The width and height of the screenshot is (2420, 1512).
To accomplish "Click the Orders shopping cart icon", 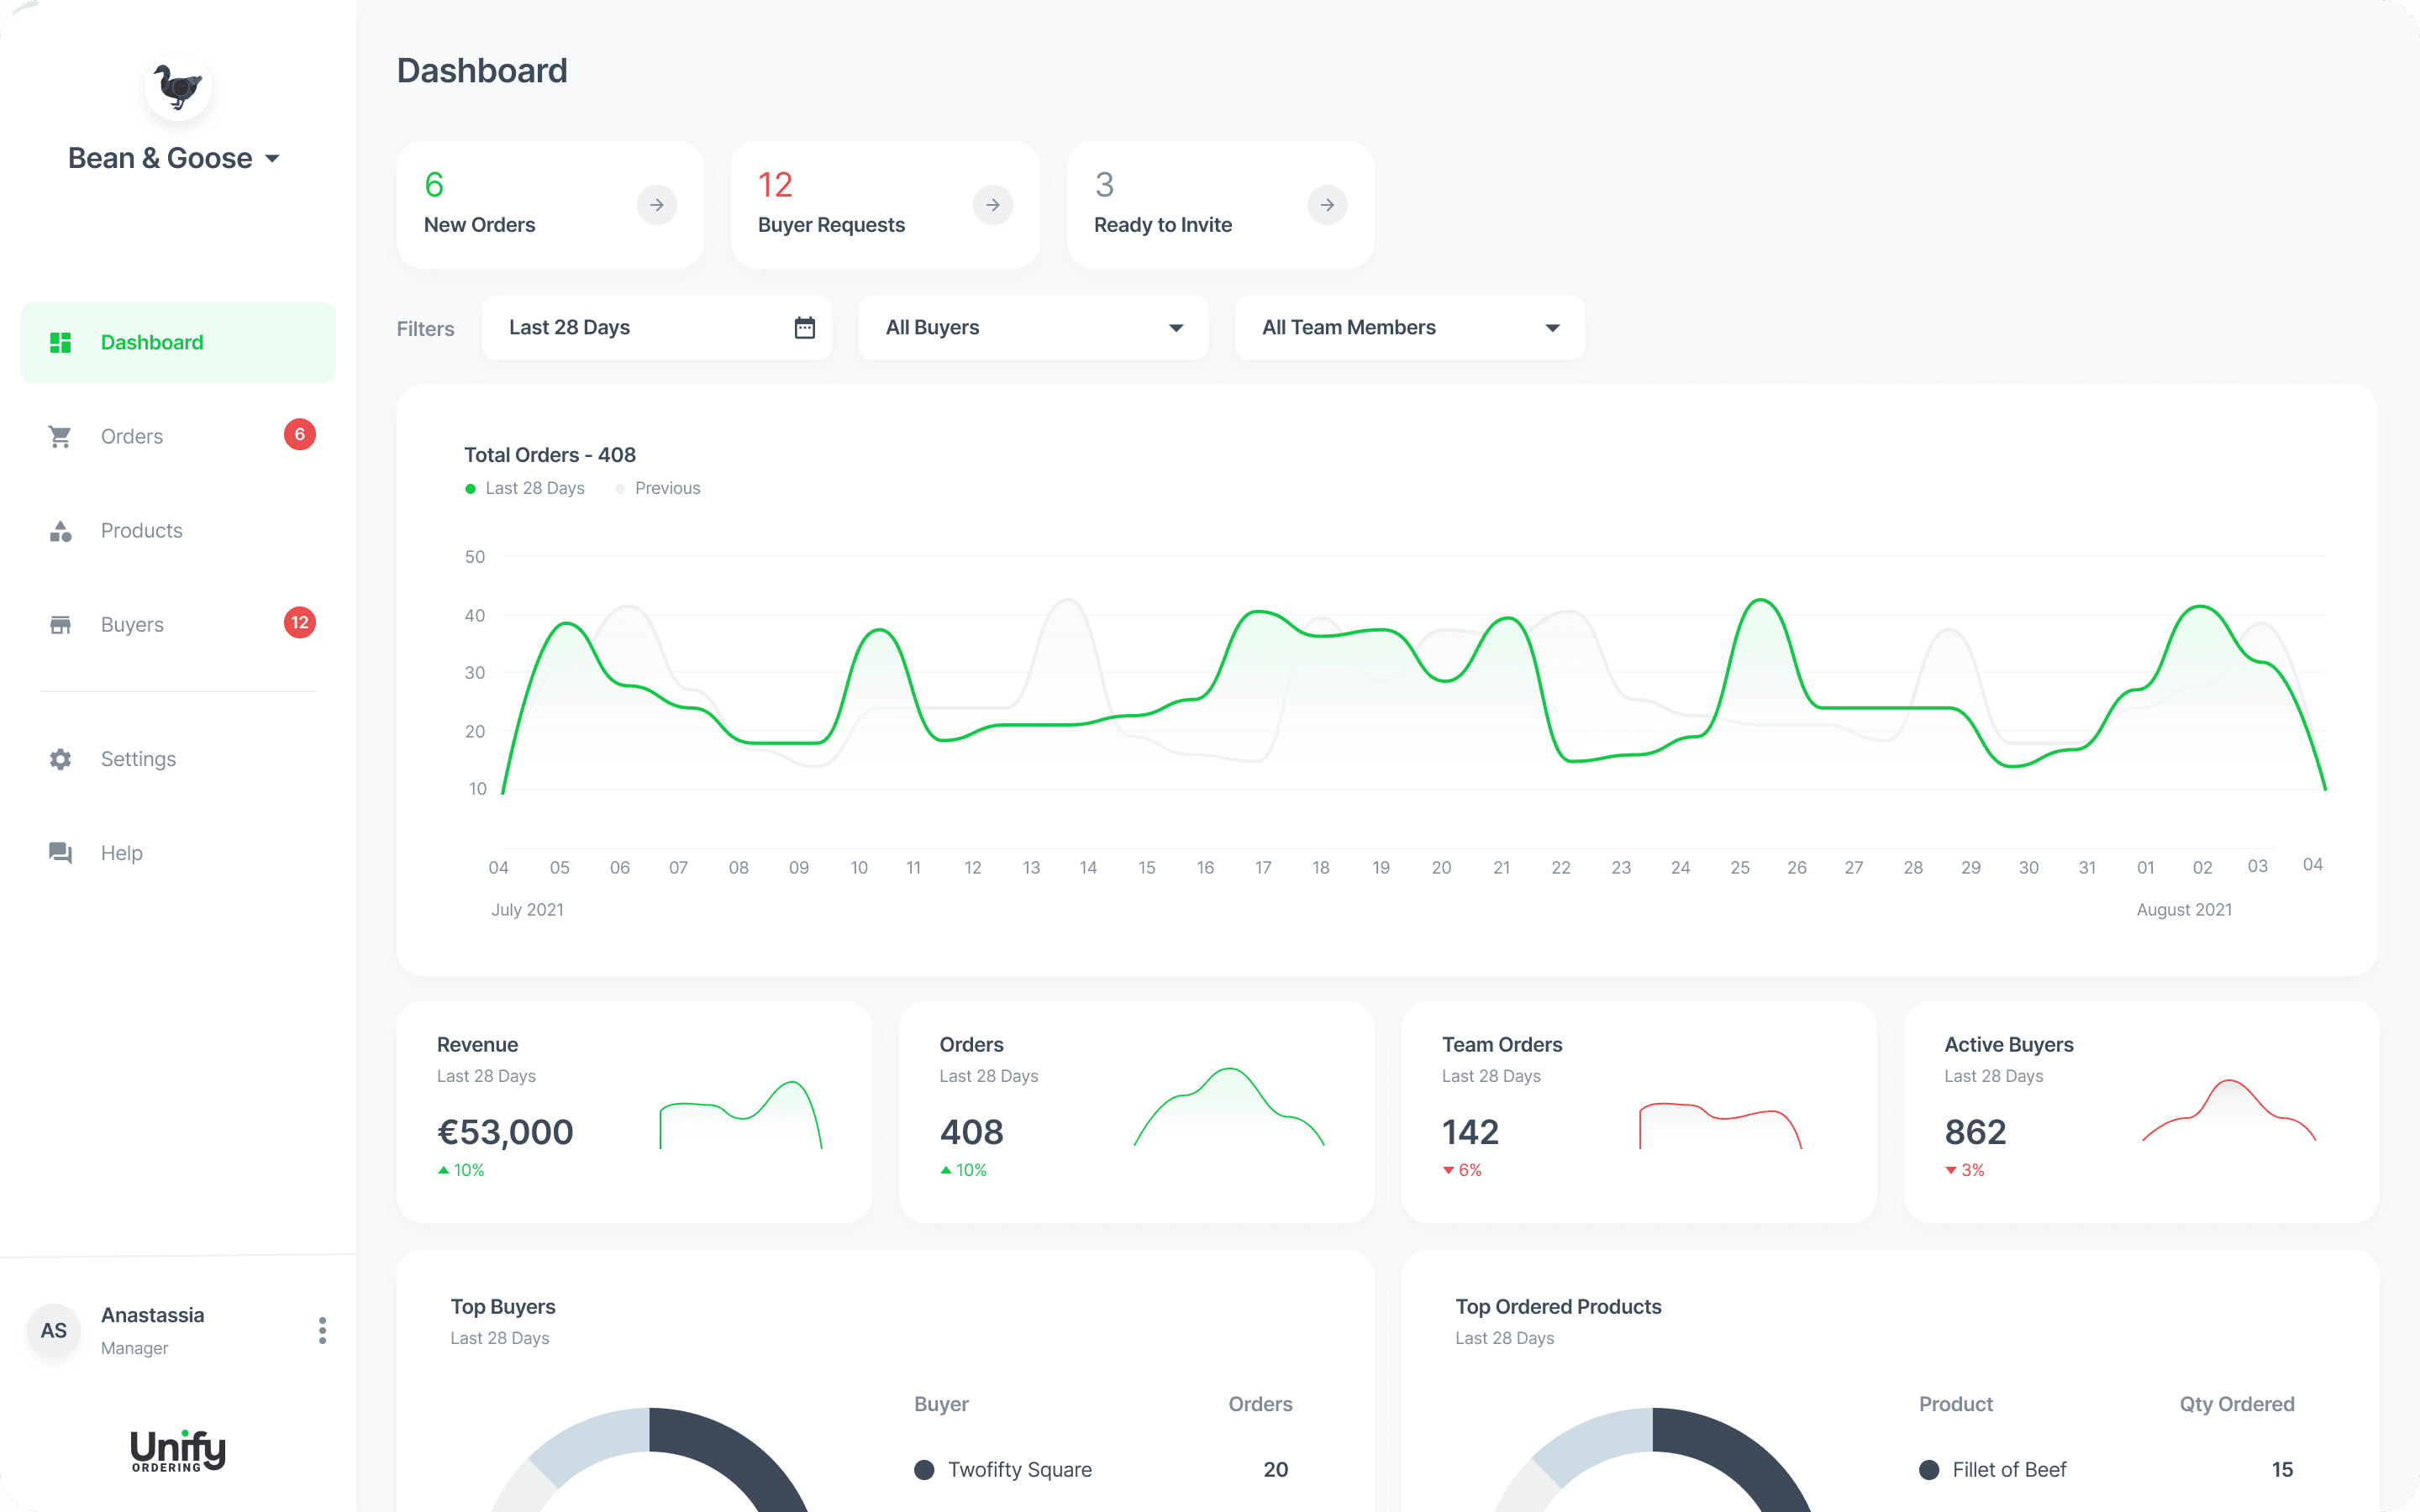I will pyautogui.click(x=60, y=437).
